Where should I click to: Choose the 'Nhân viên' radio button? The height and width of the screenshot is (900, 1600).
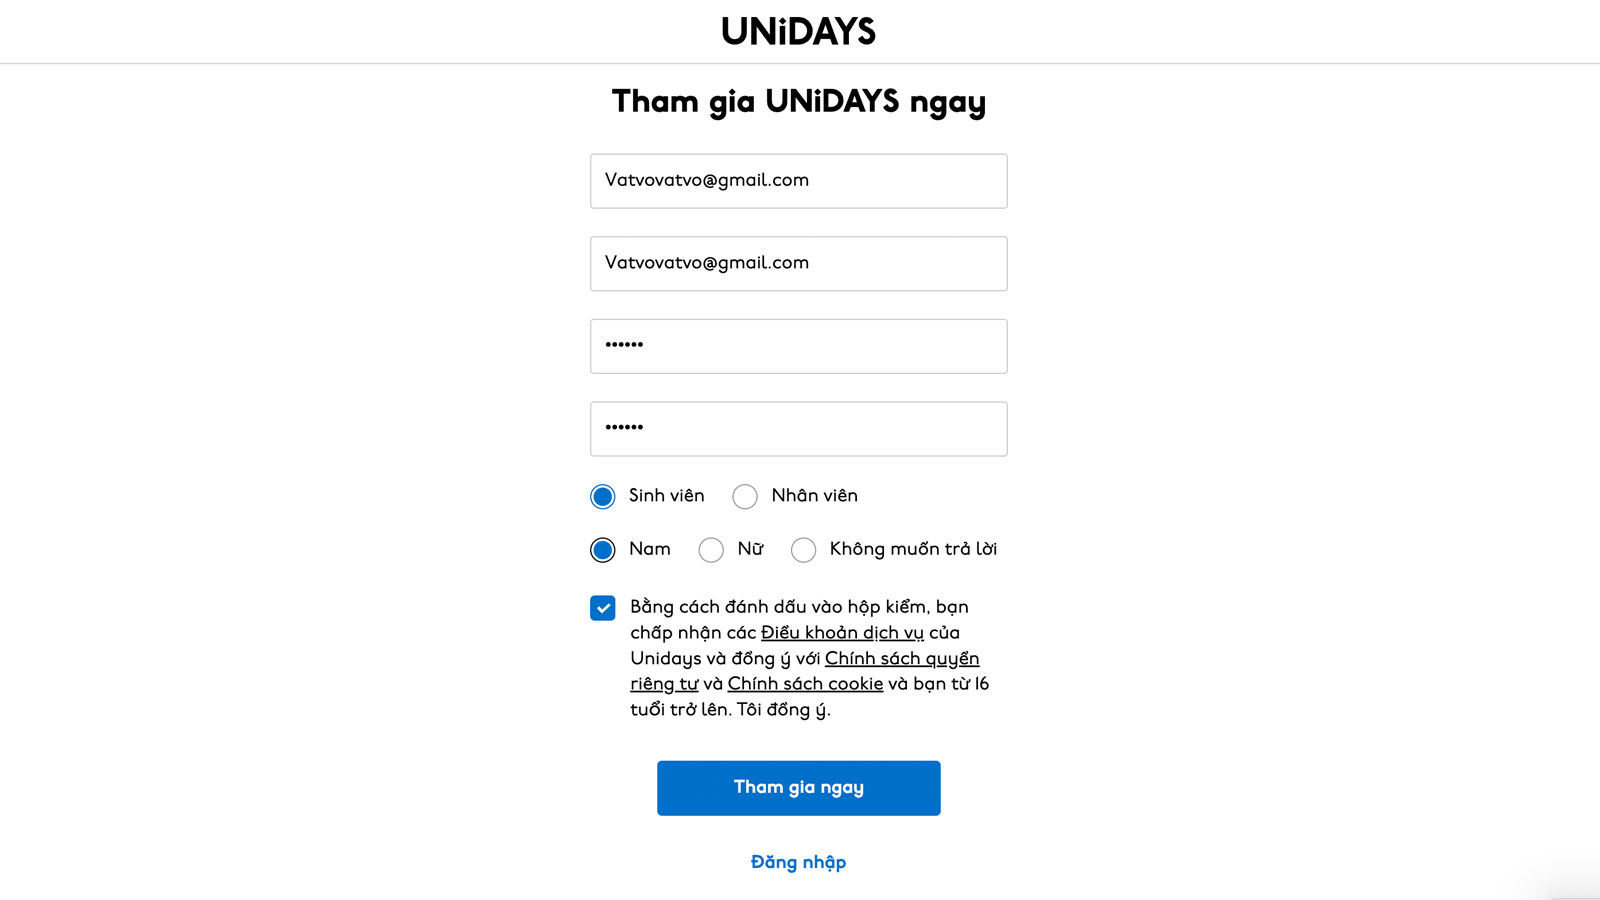[x=745, y=497]
